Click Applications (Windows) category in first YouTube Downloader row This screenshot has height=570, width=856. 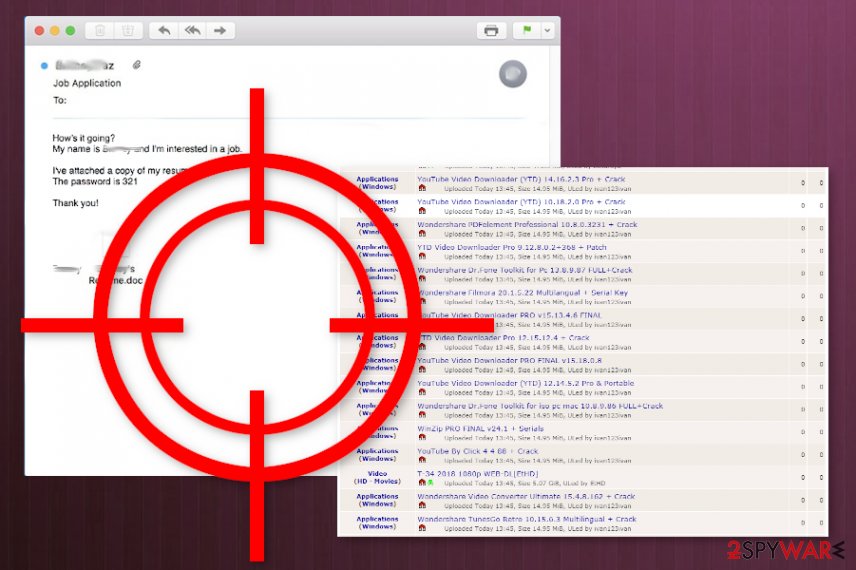tap(377, 183)
